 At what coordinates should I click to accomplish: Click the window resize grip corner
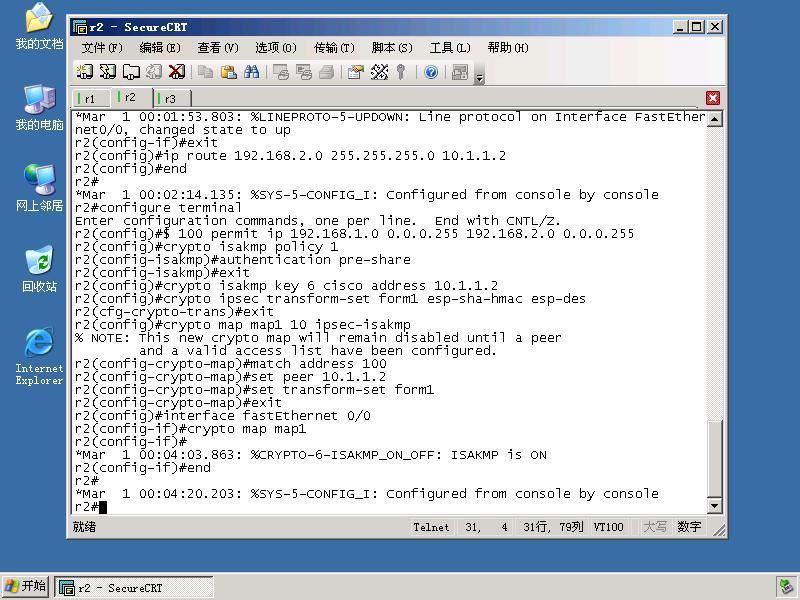[719, 531]
